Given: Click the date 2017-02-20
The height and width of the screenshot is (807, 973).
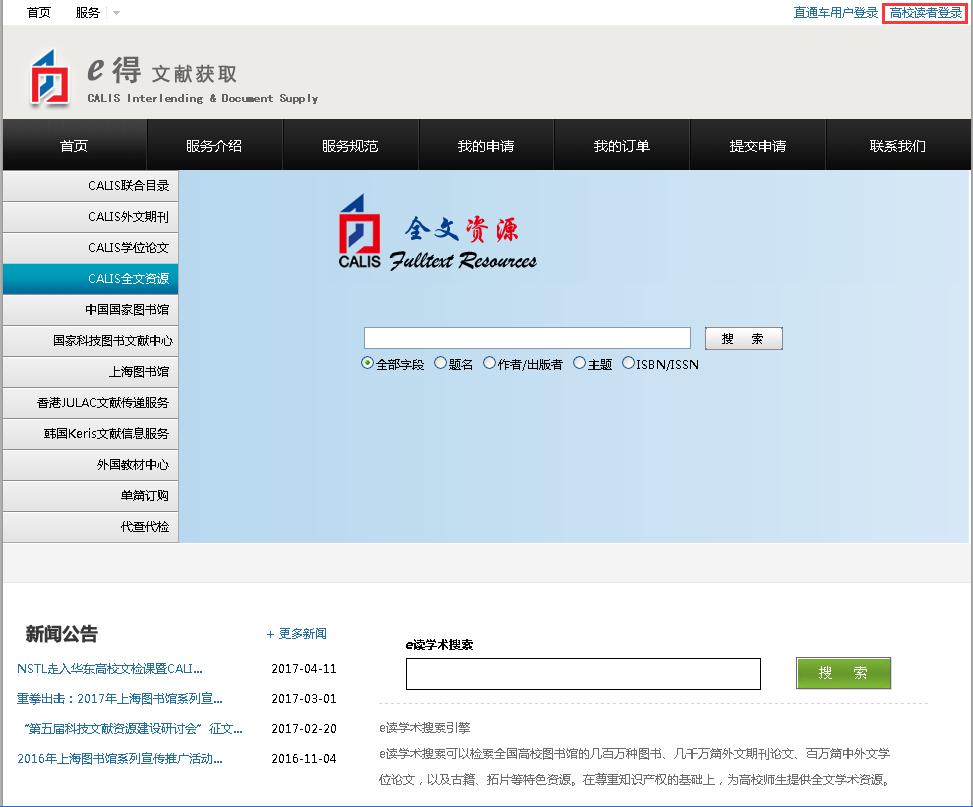Looking at the screenshot, I should pyautogui.click(x=303, y=728).
